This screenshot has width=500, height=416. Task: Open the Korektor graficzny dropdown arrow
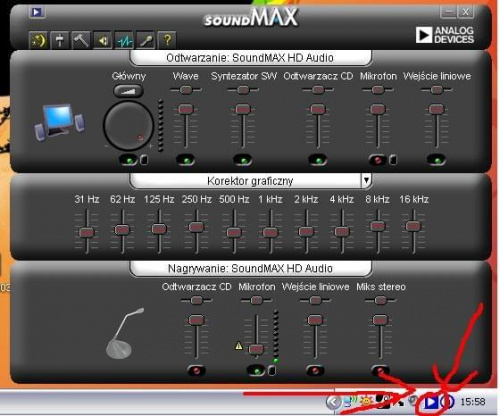click(x=366, y=181)
